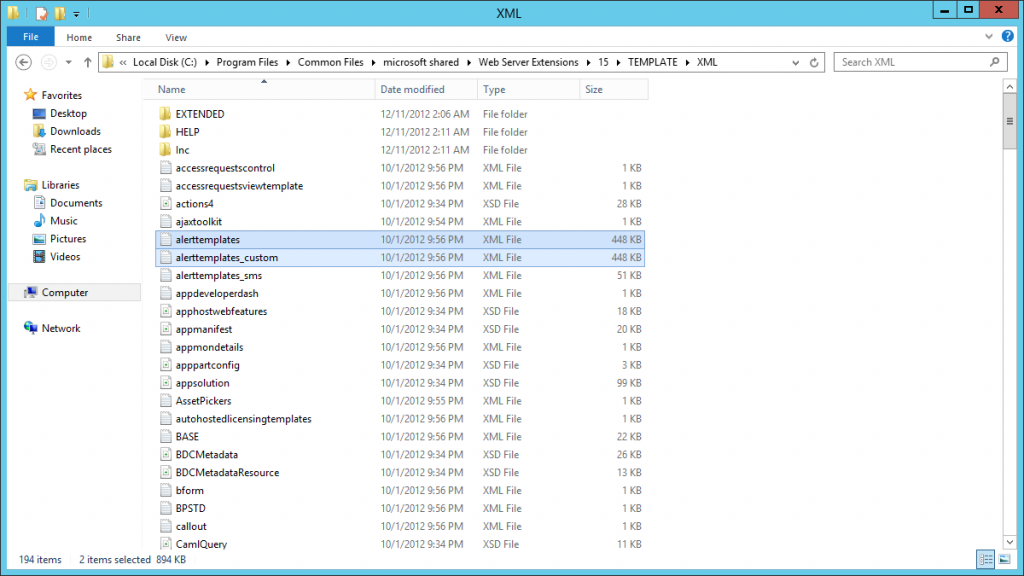The width and height of the screenshot is (1024, 576).
Task: Select the appsolution file
Action: [400, 383]
